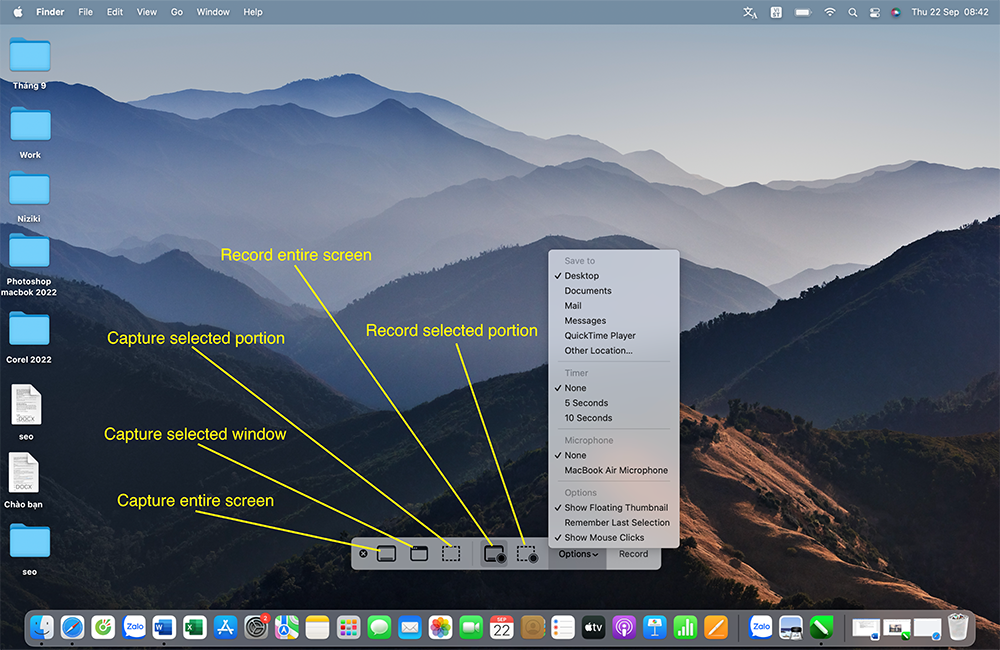
Task: Open Numbers app in Dock
Action: [686, 628]
